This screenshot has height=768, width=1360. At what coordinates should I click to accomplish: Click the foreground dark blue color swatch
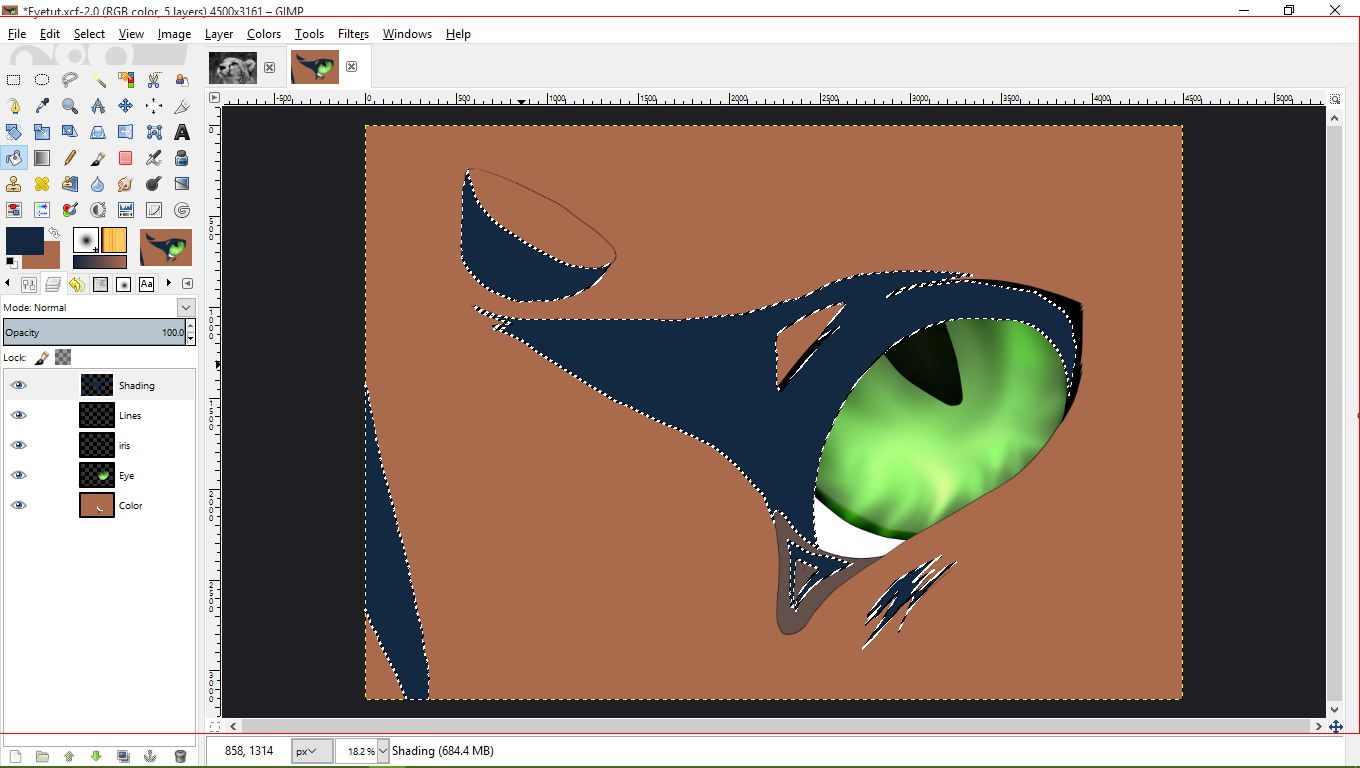23,240
